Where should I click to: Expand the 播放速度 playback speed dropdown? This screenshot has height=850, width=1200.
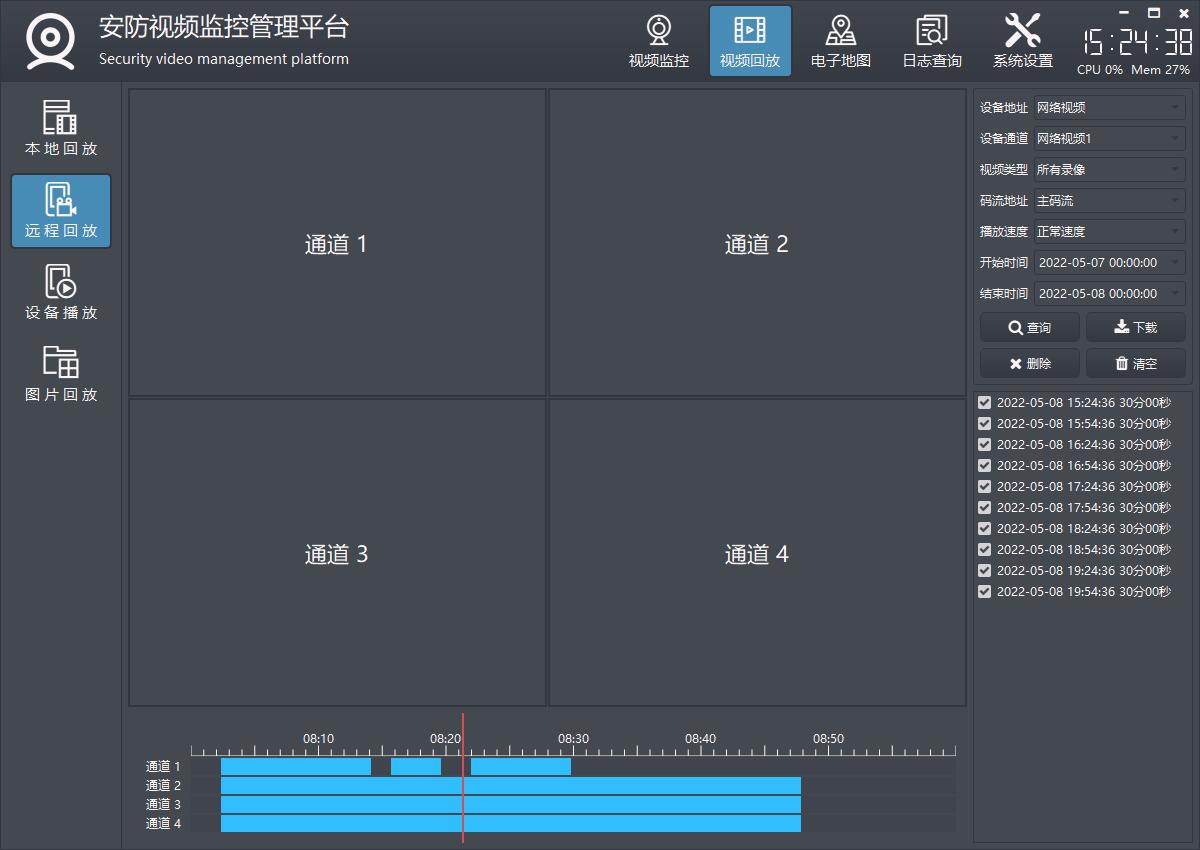[x=1108, y=232]
